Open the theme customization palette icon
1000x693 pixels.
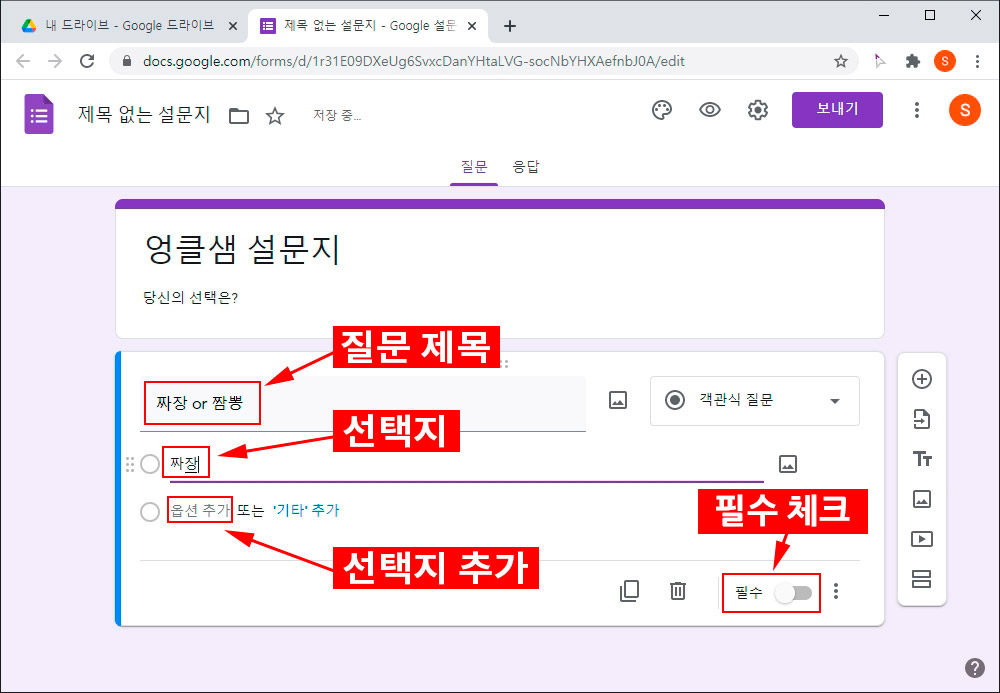pos(661,110)
